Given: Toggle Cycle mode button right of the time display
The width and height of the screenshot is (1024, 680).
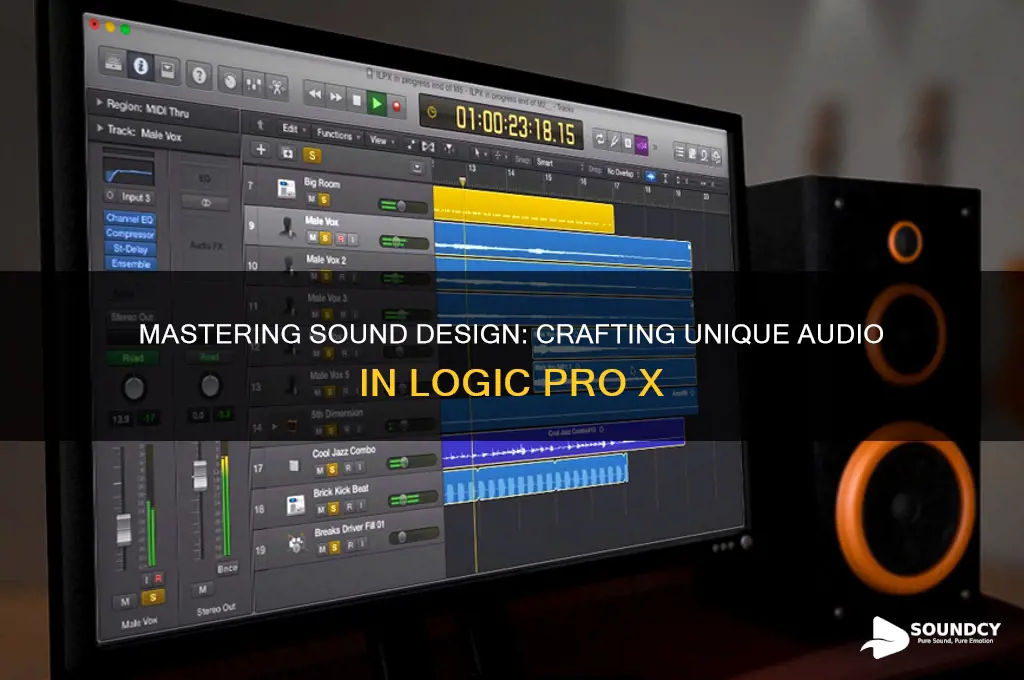Looking at the screenshot, I should pyautogui.click(x=600, y=138).
